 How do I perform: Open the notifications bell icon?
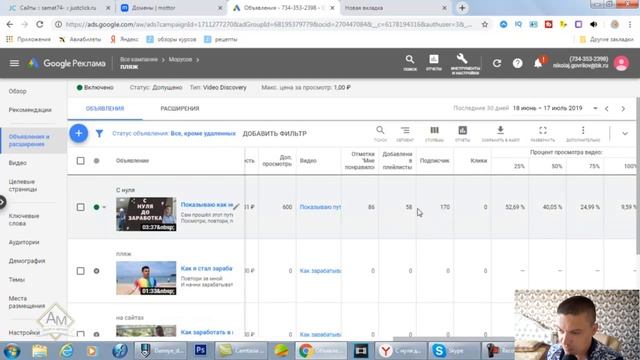pos(538,63)
